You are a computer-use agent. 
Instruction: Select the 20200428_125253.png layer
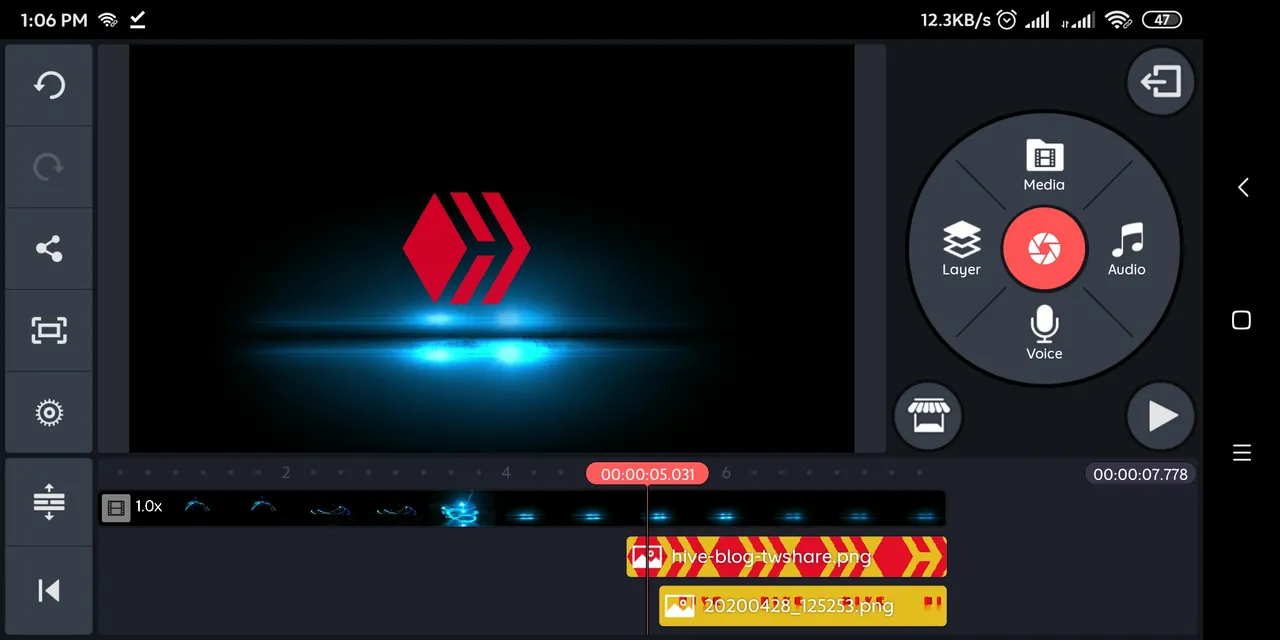point(803,606)
